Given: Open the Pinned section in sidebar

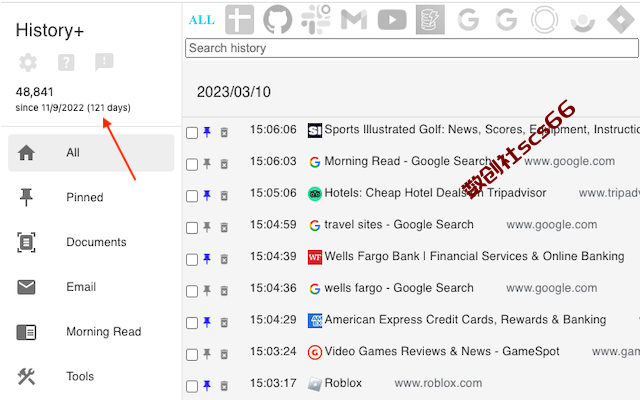Looking at the screenshot, I should point(91,197).
